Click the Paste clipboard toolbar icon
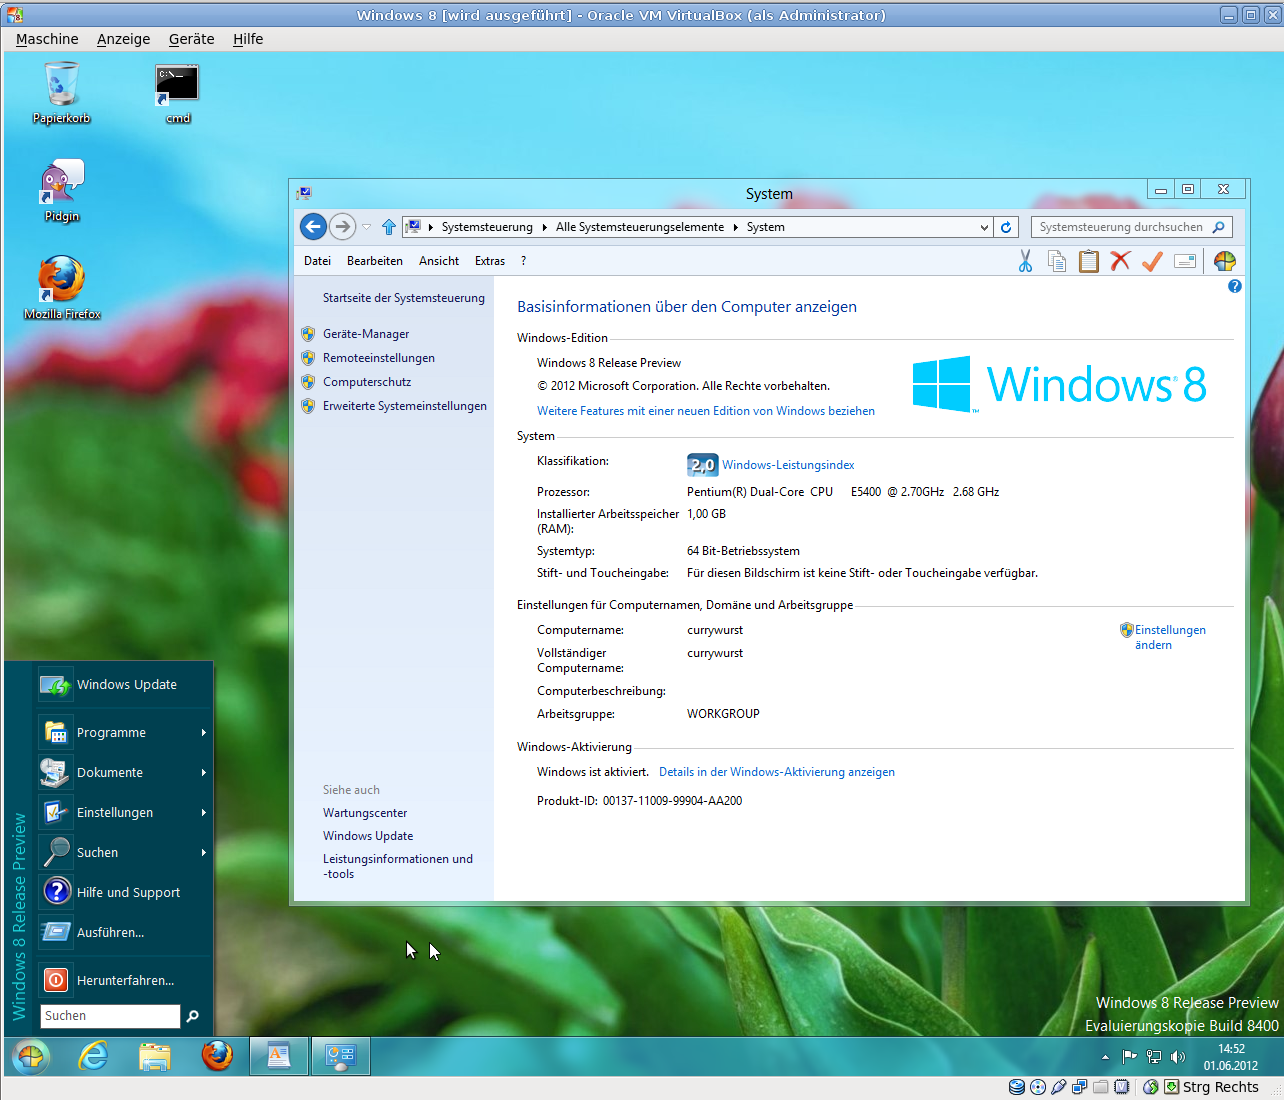The image size is (1284, 1100). coord(1089,261)
